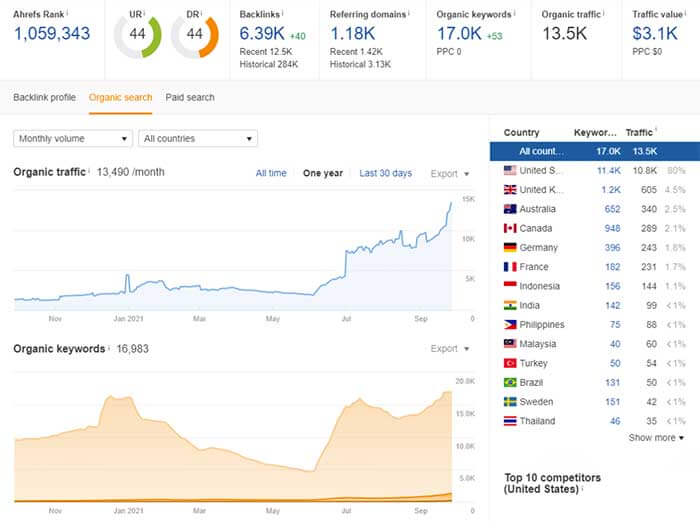Image resolution: width=700 pixels, height=530 pixels.
Task: Click the Germany flag icon
Action: [x=510, y=247]
